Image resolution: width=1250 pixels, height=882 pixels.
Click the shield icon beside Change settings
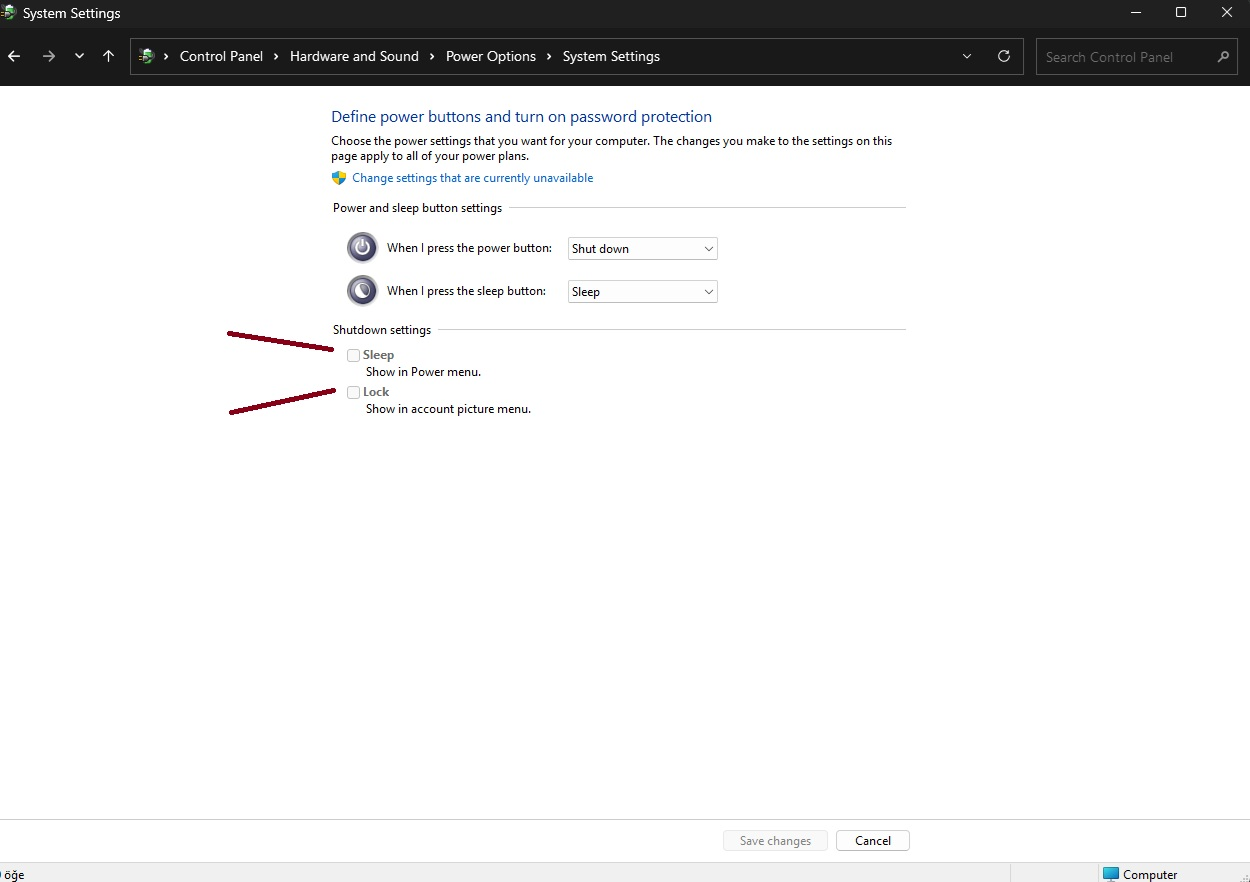pyautogui.click(x=339, y=178)
